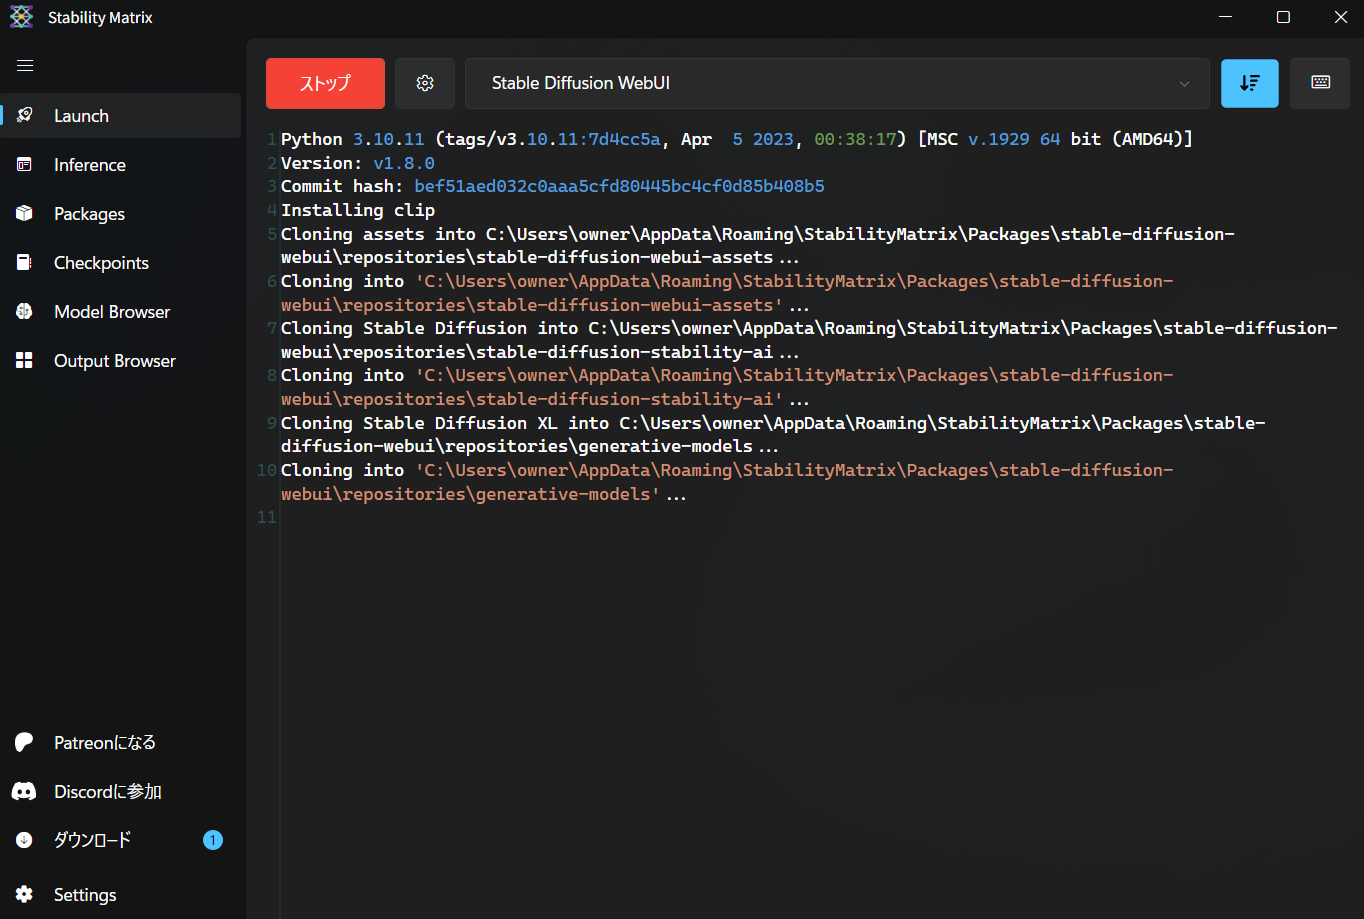Go to the Checkpoints page
The height and width of the screenshot is (919, 1364).
click(x=121, y=262)
